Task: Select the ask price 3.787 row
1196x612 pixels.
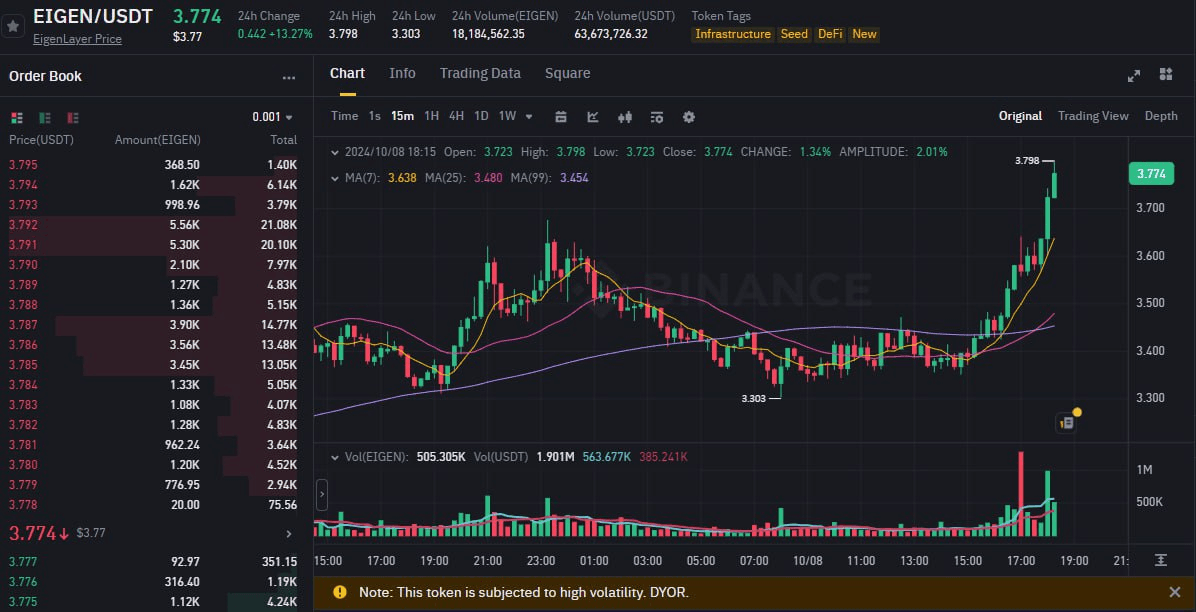Action: [153, 324]
